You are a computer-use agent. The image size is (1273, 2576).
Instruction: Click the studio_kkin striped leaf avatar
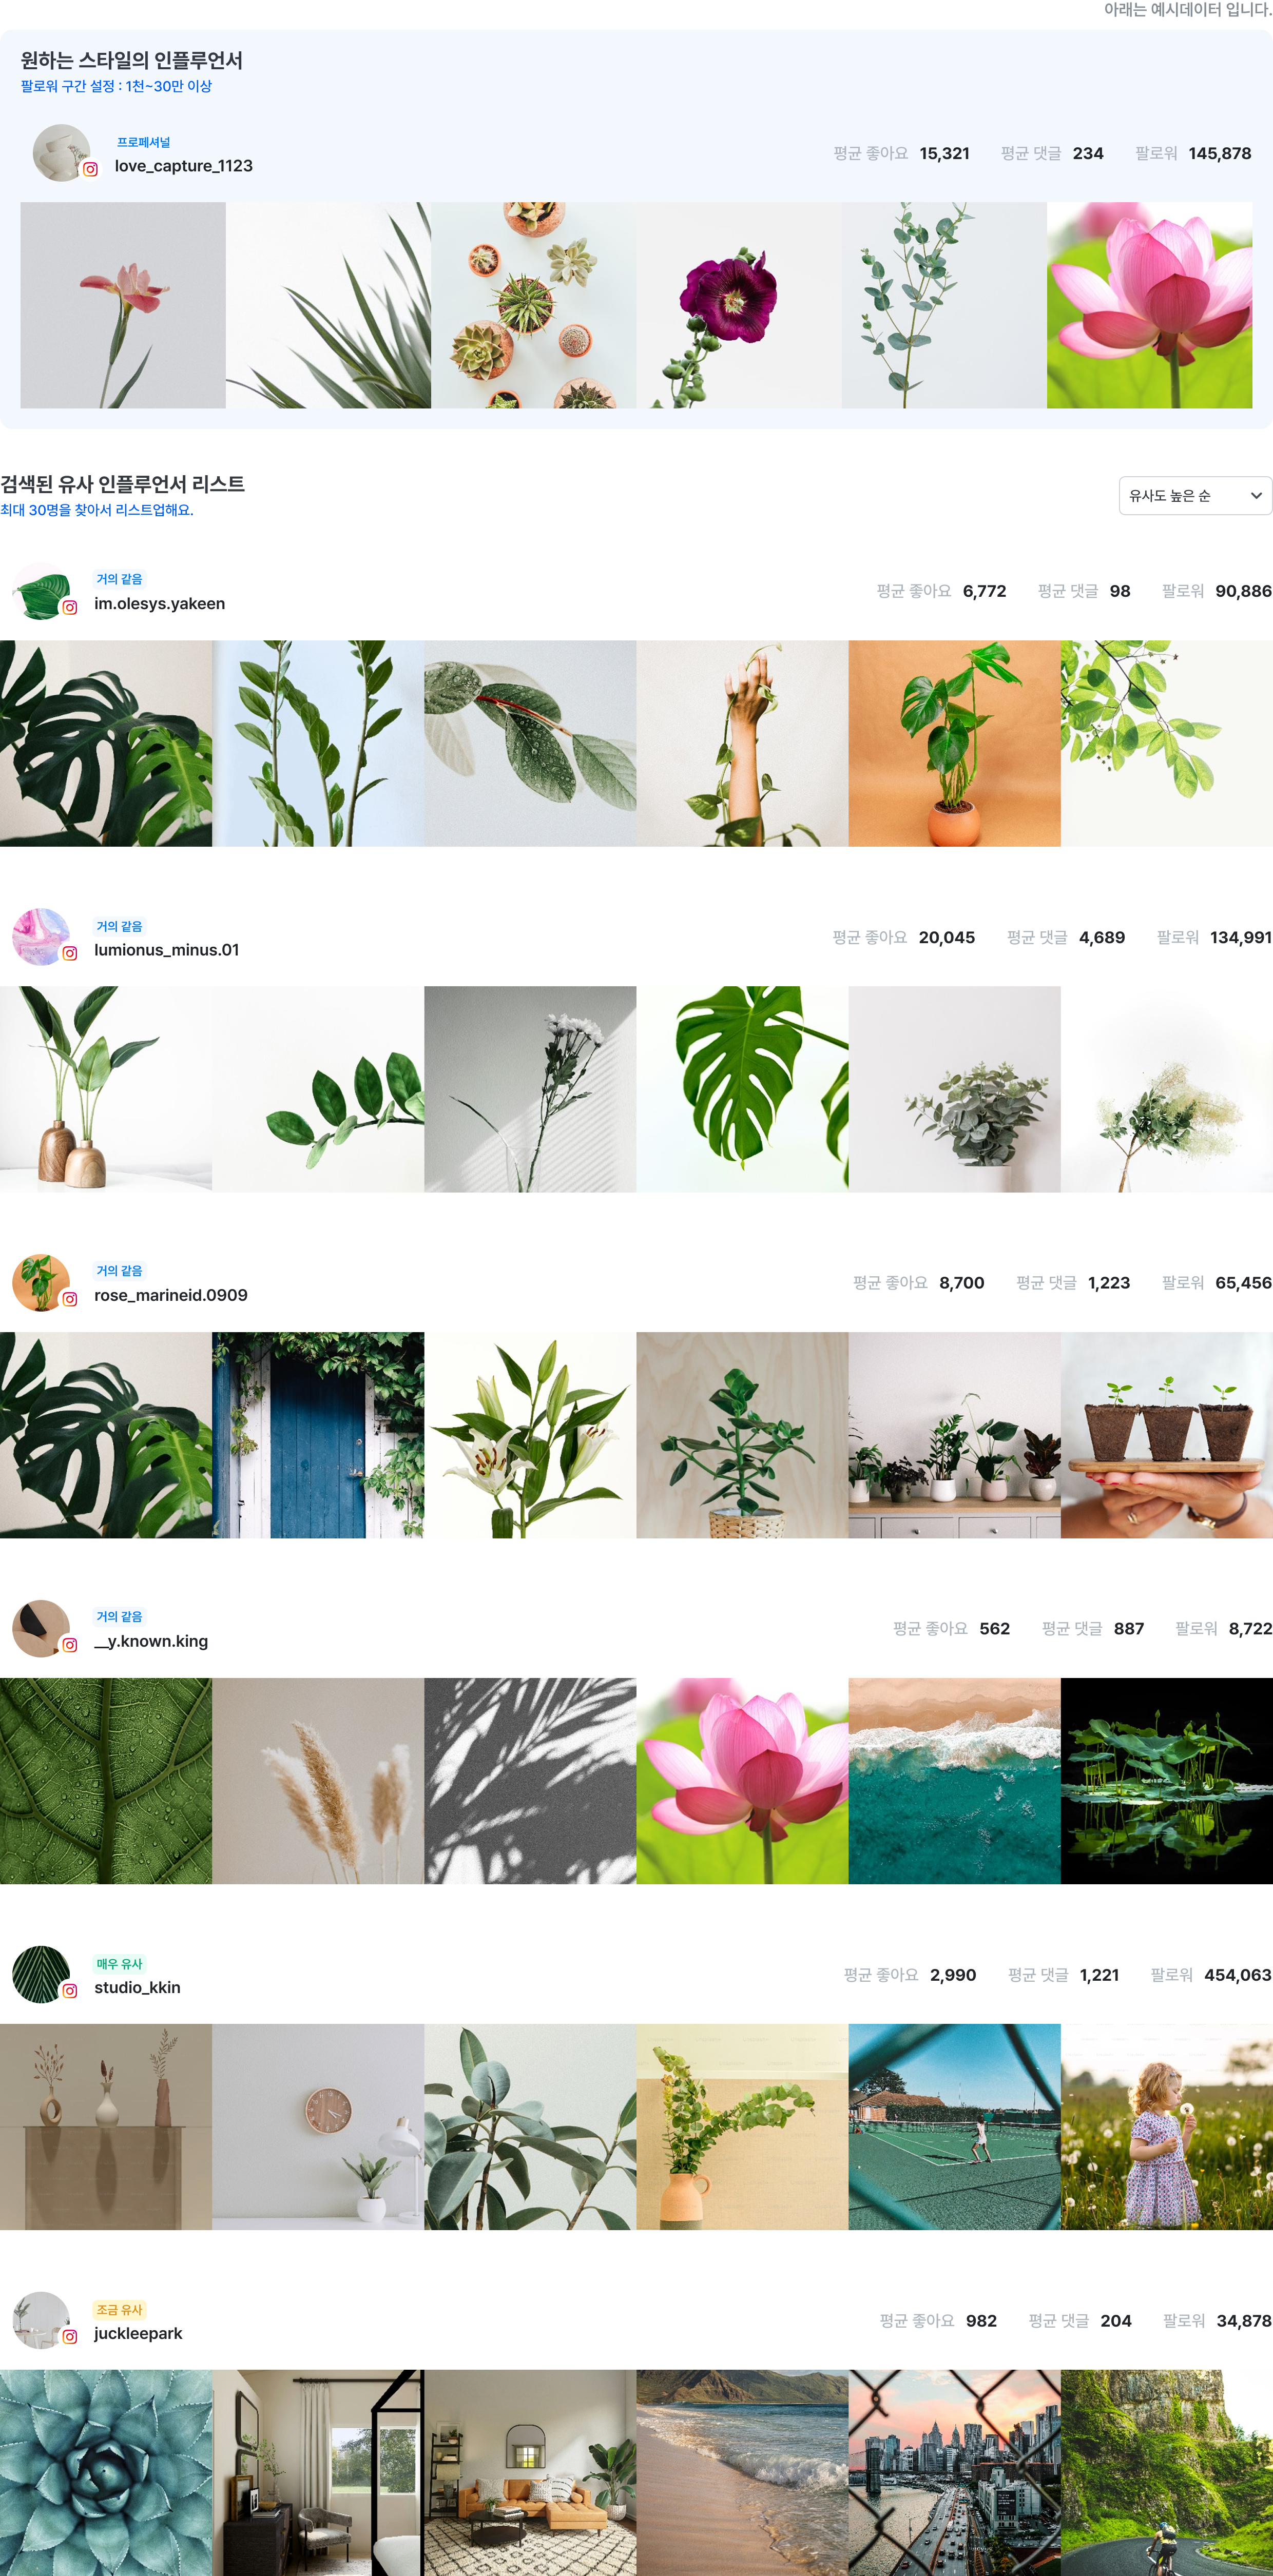[x=41, y=1974]
